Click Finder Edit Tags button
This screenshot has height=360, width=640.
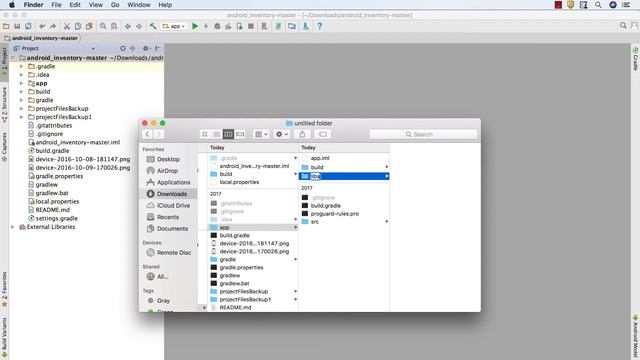click(323, 134)
